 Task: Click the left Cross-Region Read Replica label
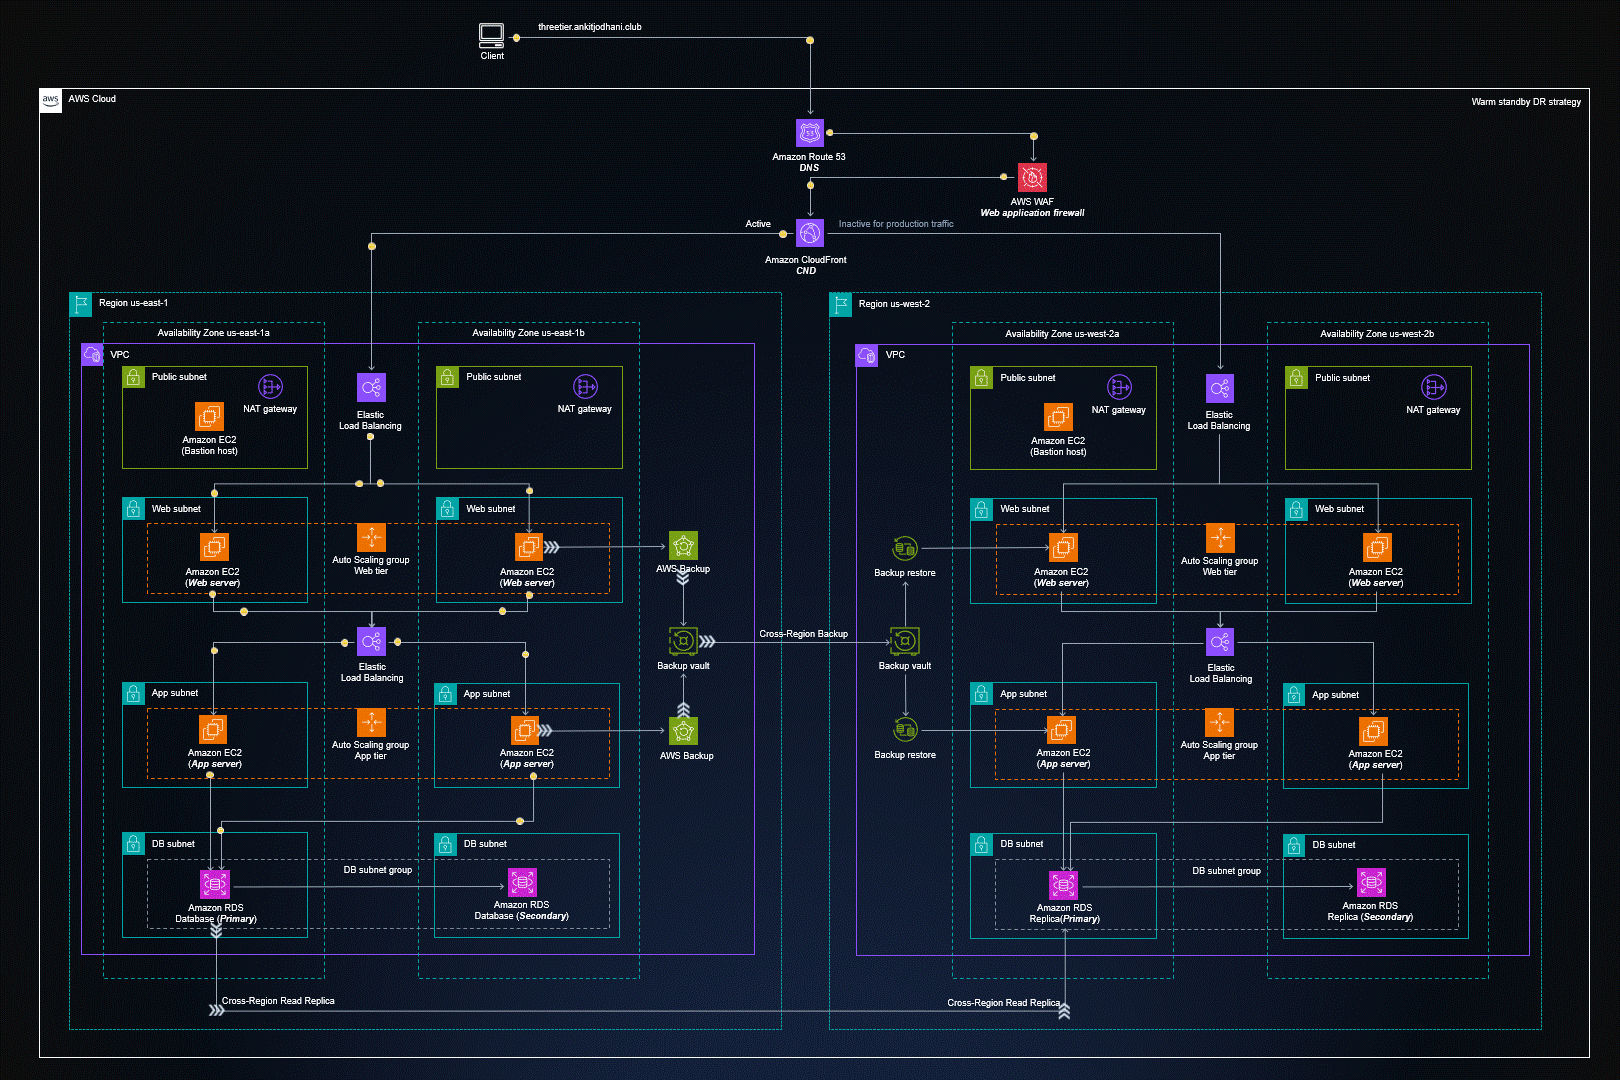point(278,1001)
